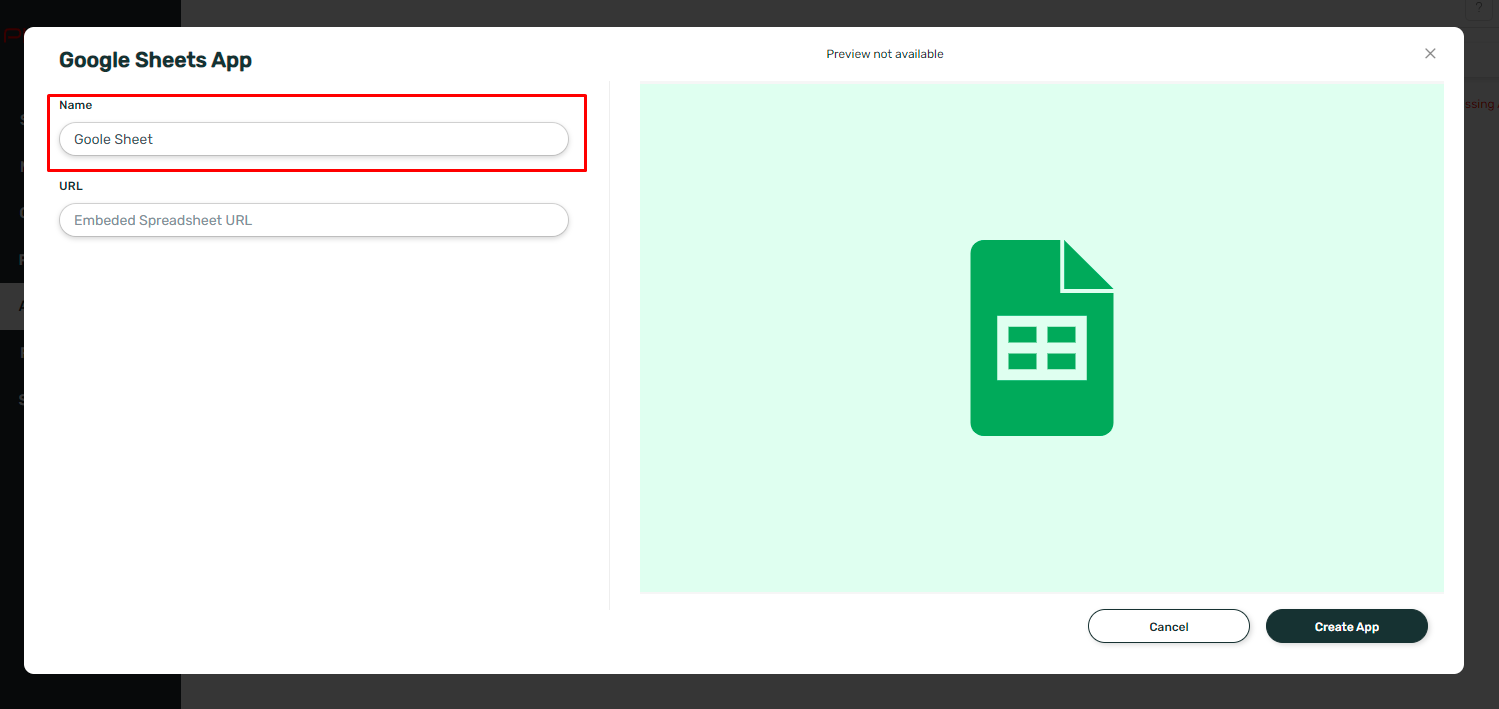Click the Preview not available label
The width and height of the screenshot is (1499, 709).
pyautogui.click(x=884, y=54)
